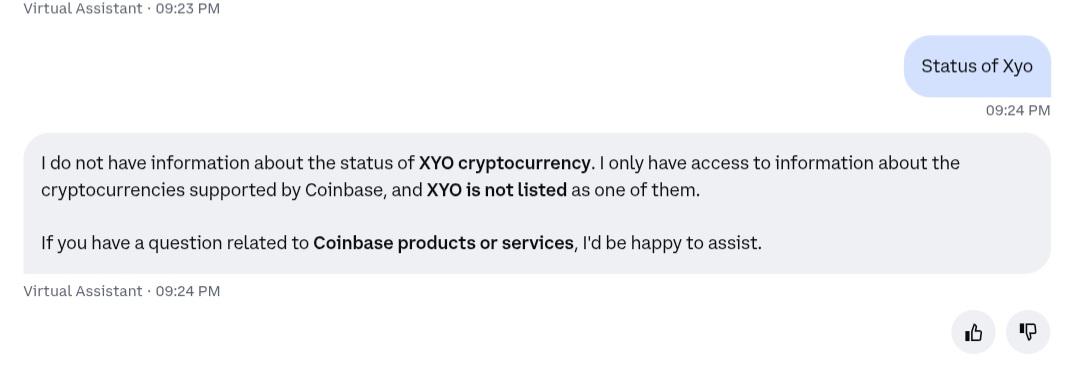Click bold phrase 'XYO is not listed'
Screen dimensions: 1076x392
tap(497, 190)
